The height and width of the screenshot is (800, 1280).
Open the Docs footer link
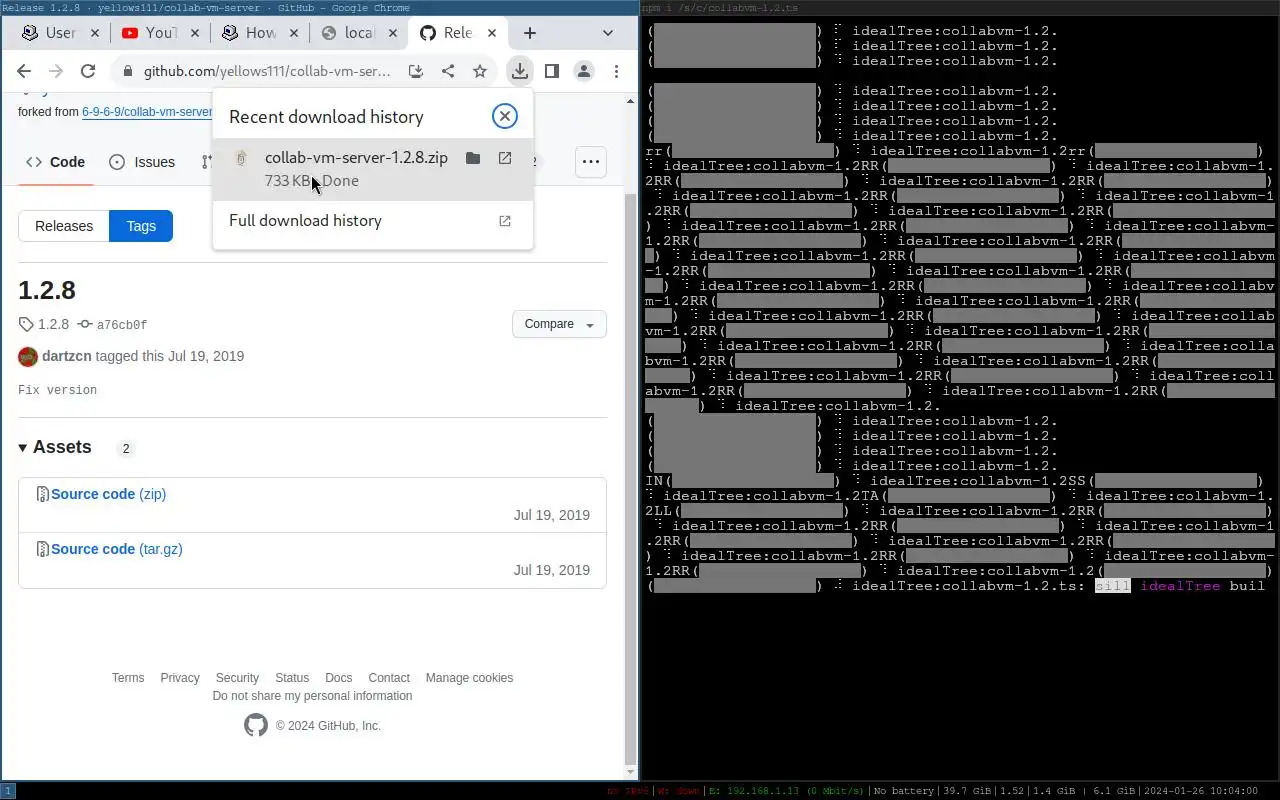339,678
